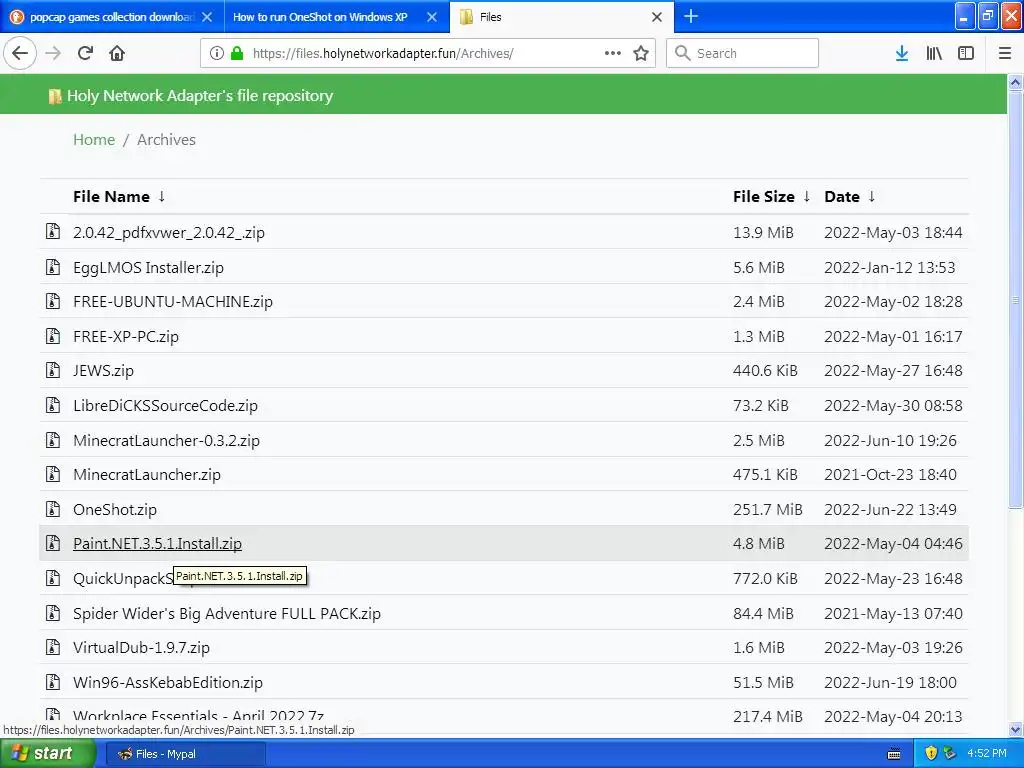Click the browser Search box

pos(743,54)
